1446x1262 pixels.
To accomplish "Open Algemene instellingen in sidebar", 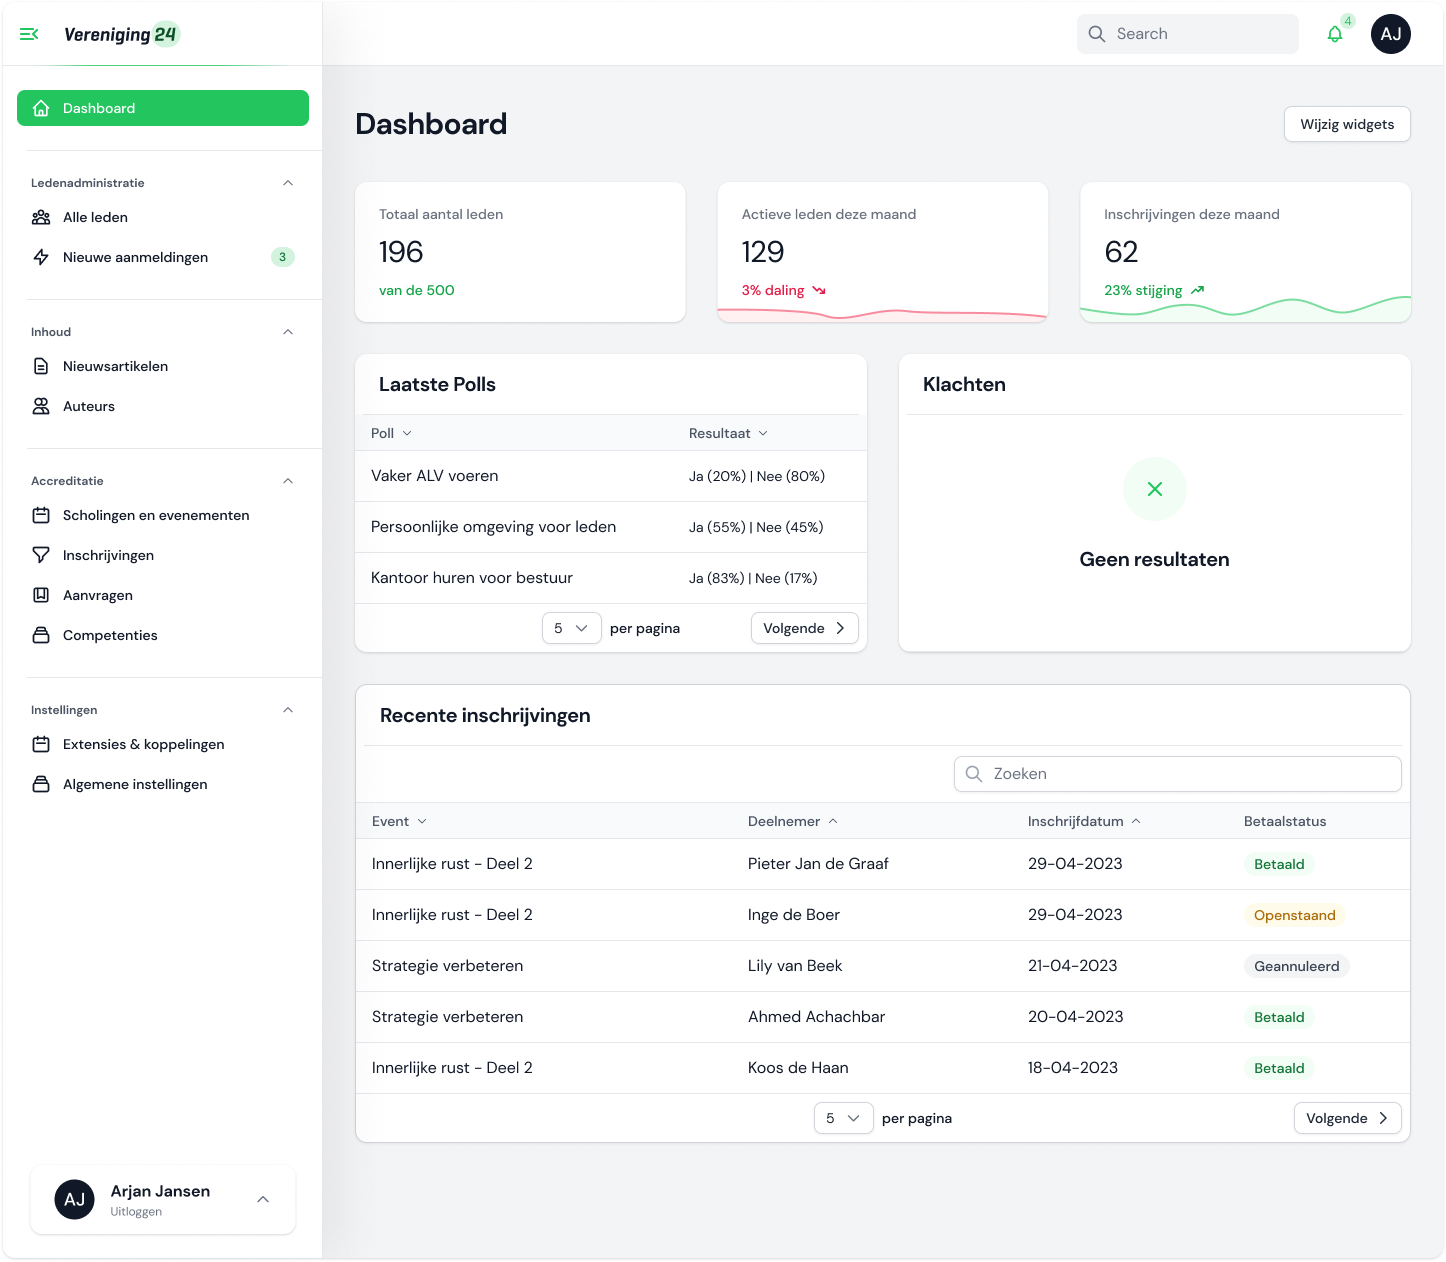I will (135, 784).
